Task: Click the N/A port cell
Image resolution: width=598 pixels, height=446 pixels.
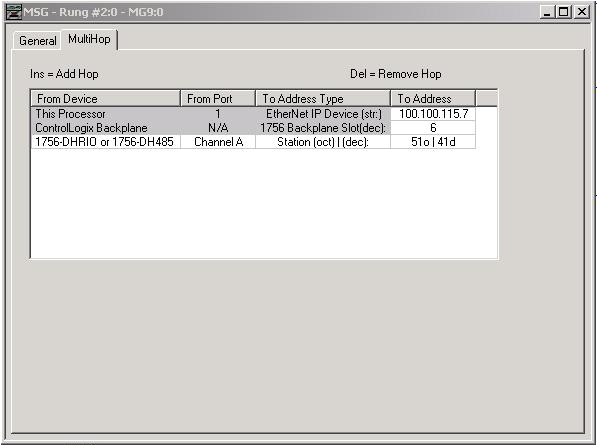Action: point(218,128)
